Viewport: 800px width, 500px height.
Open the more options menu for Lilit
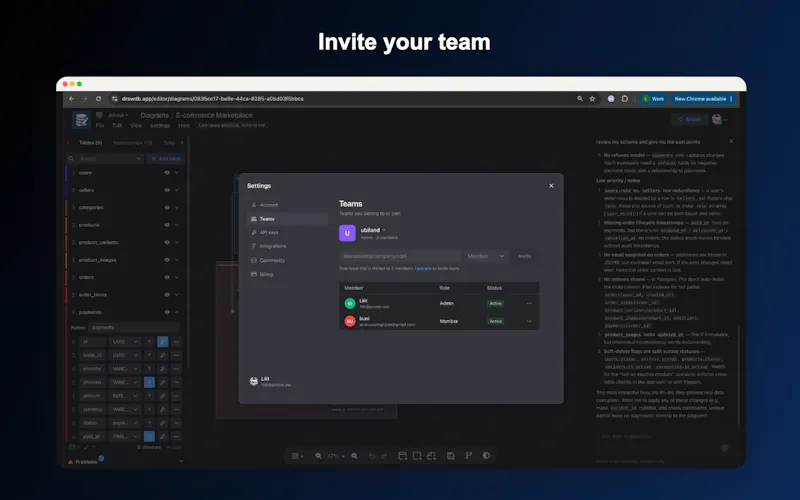[529, 303]
